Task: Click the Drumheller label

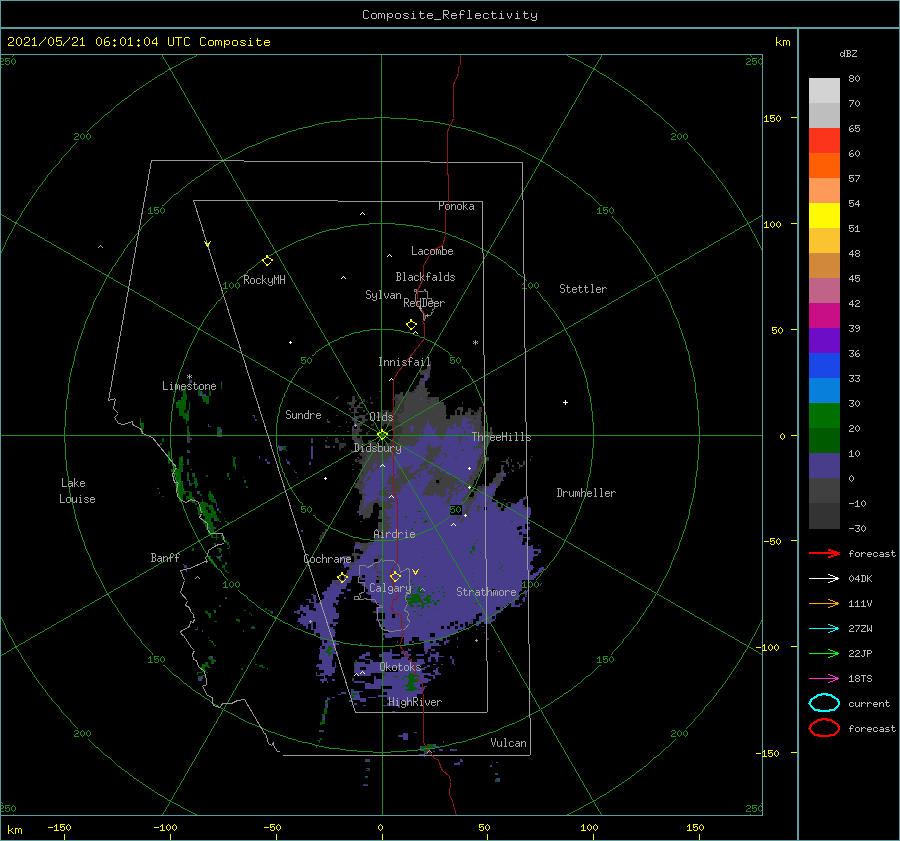Action: [x=586, y=493]
